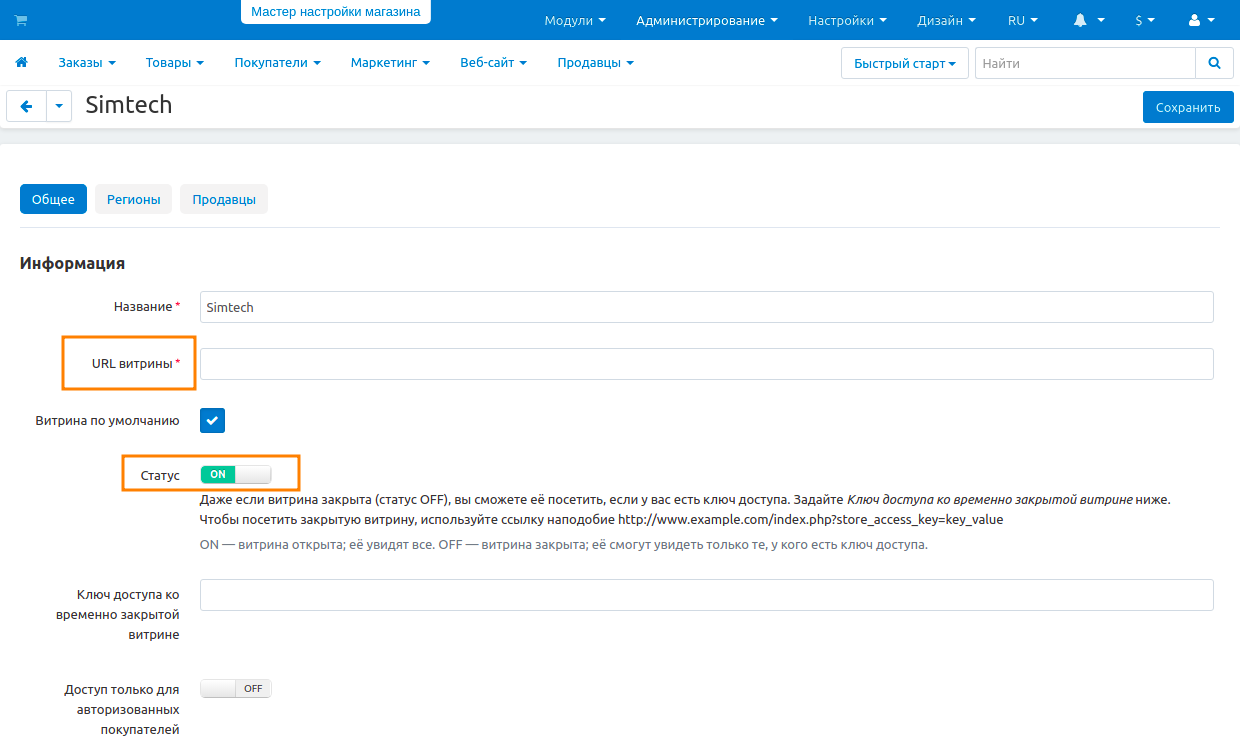Open the user profile icon menu

click(1201, 20)
